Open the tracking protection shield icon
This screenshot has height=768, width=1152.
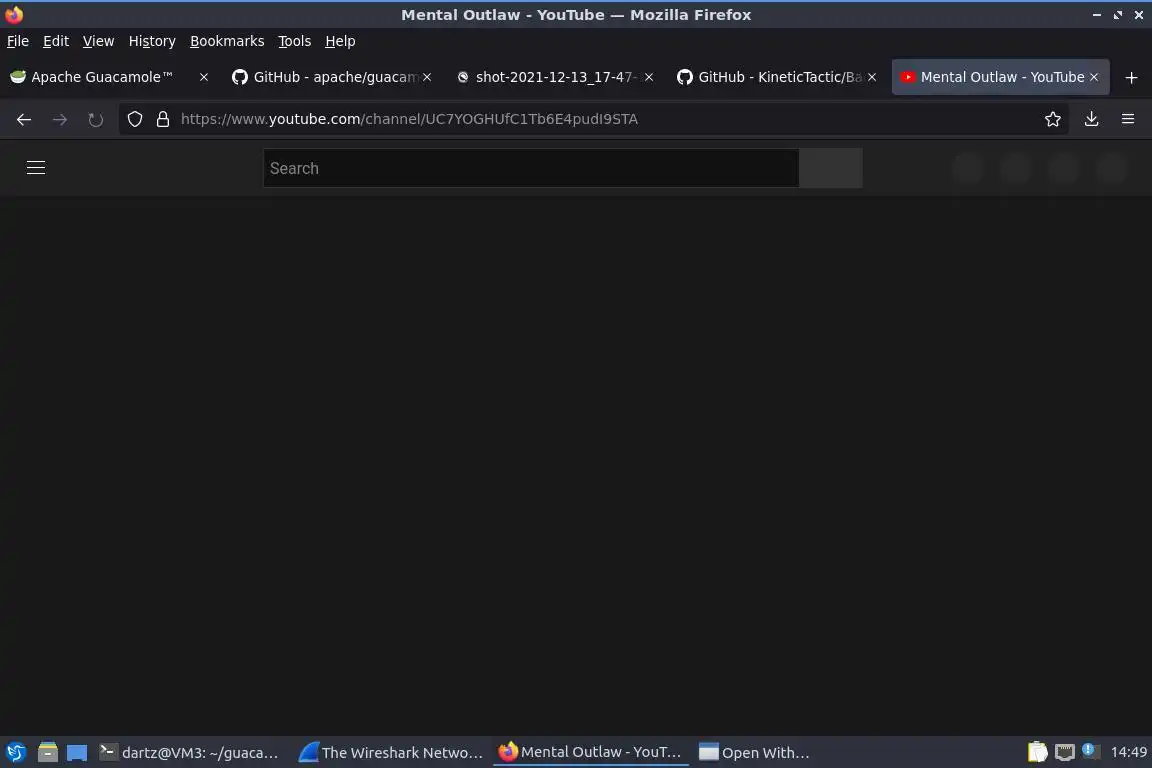click(x=134, y=119)
